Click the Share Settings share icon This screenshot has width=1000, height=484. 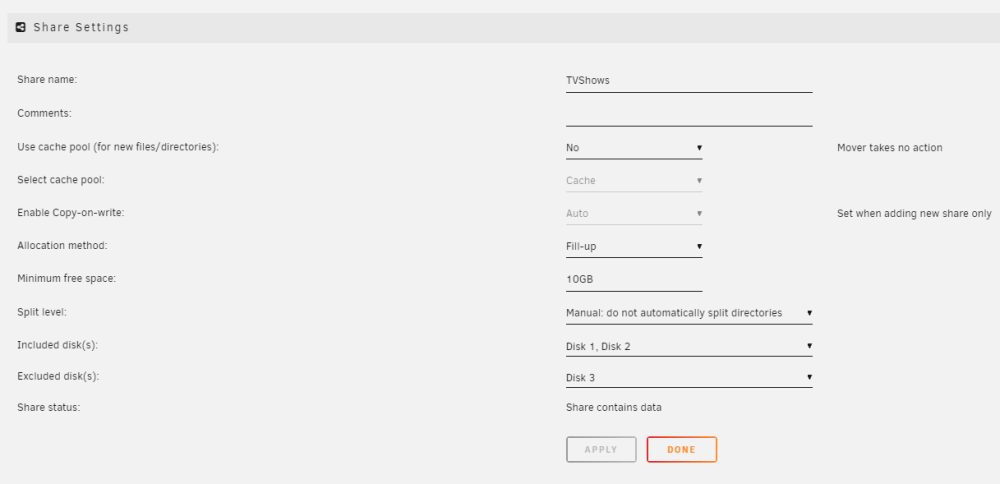click(x=20, y=27)
